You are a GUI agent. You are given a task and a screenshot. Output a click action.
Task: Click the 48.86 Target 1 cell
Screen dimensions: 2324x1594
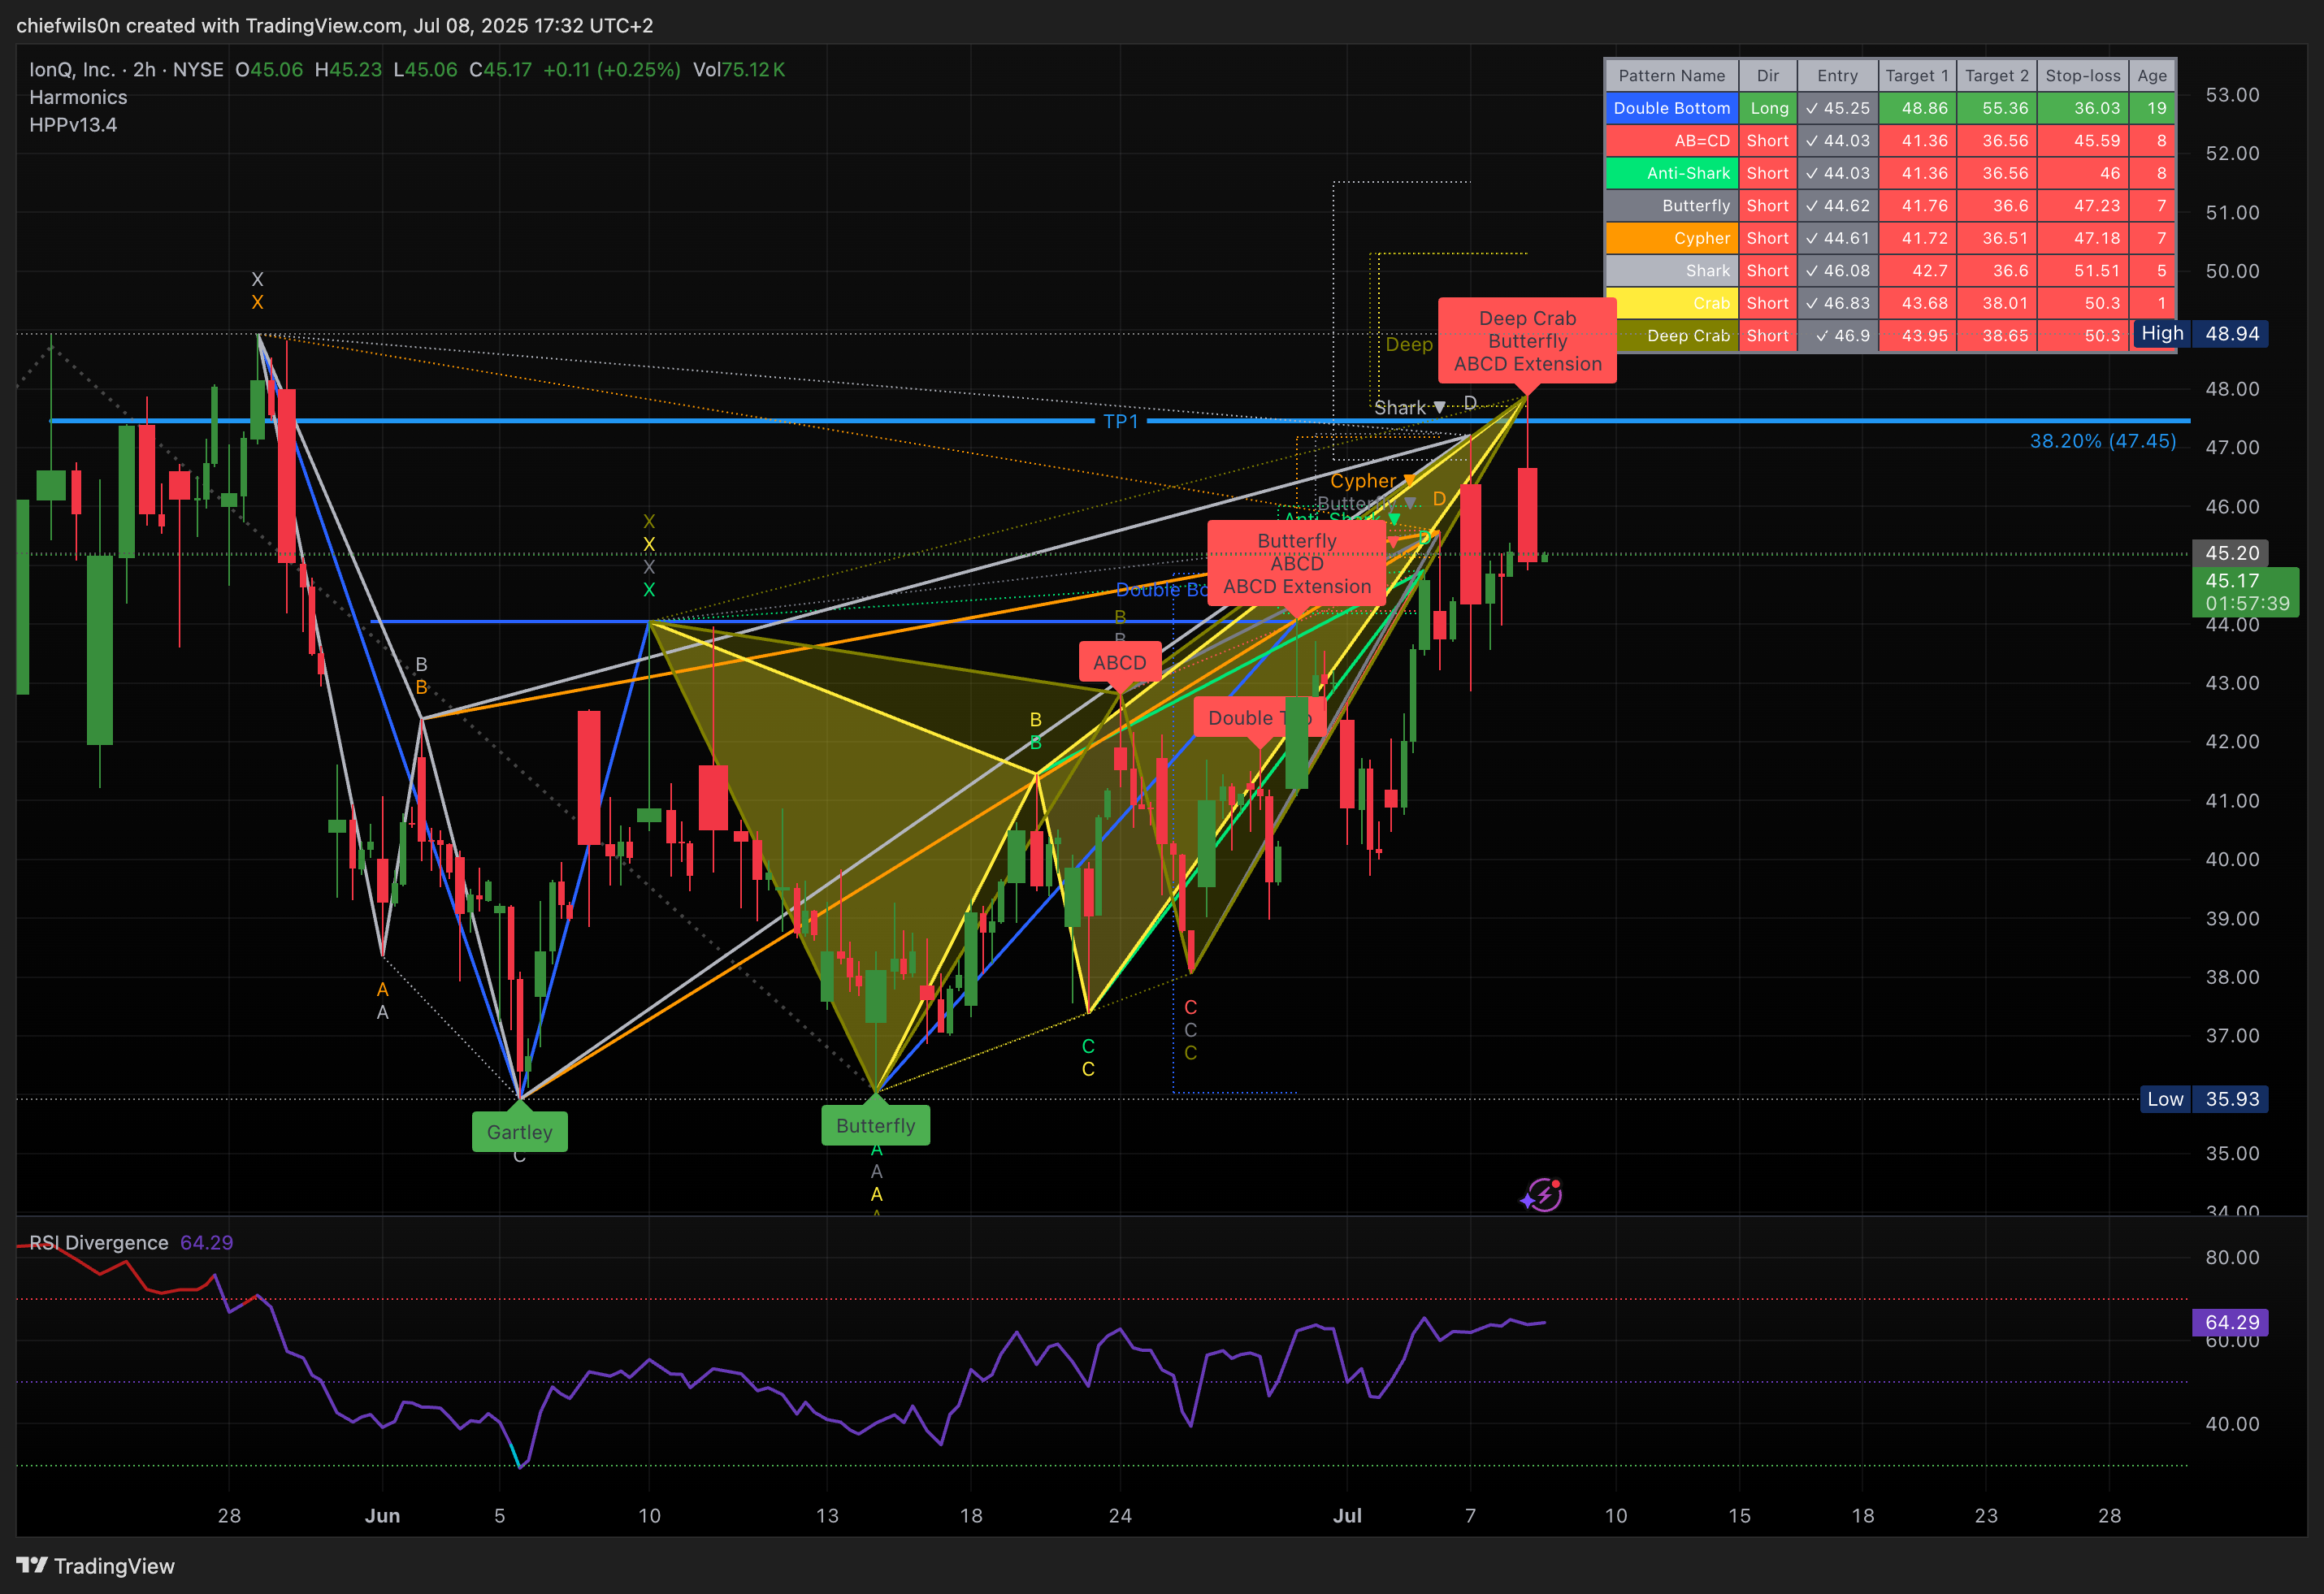pos(1916,108)
